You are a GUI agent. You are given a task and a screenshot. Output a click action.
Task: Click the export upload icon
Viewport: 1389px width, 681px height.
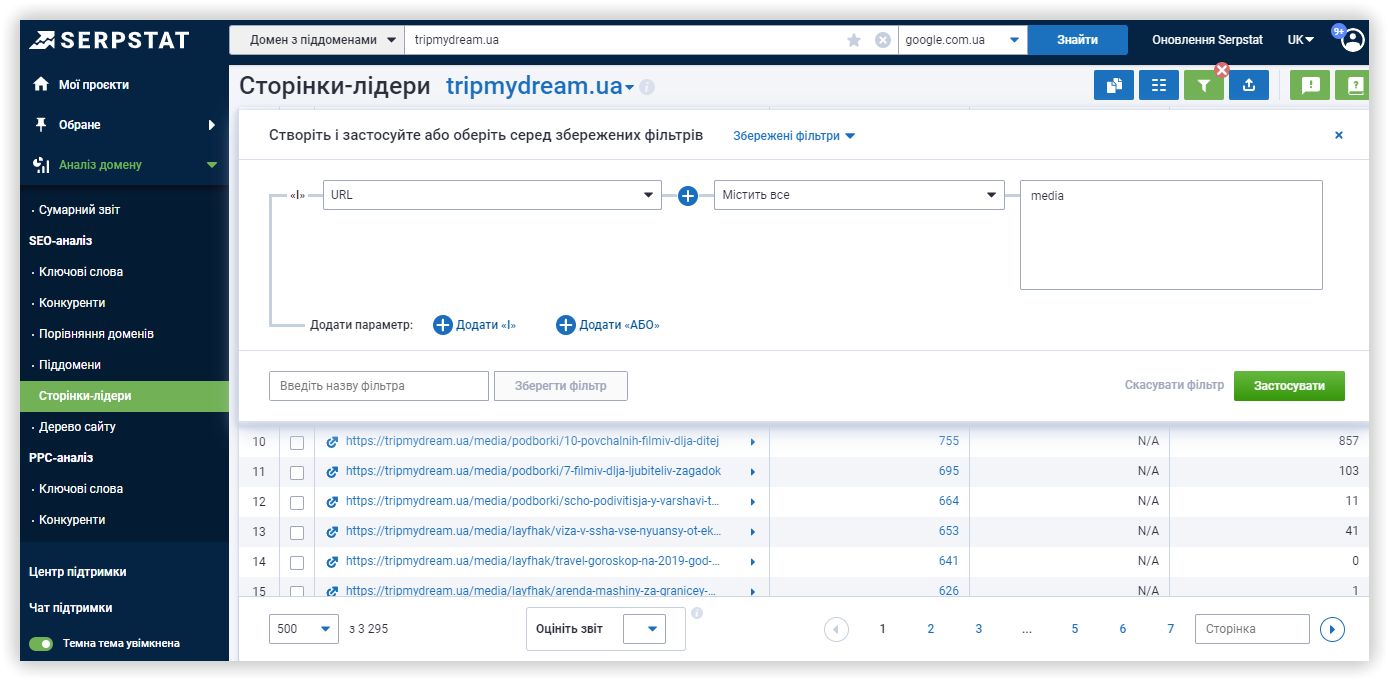pyautogui.click(x=1249, y=86)
